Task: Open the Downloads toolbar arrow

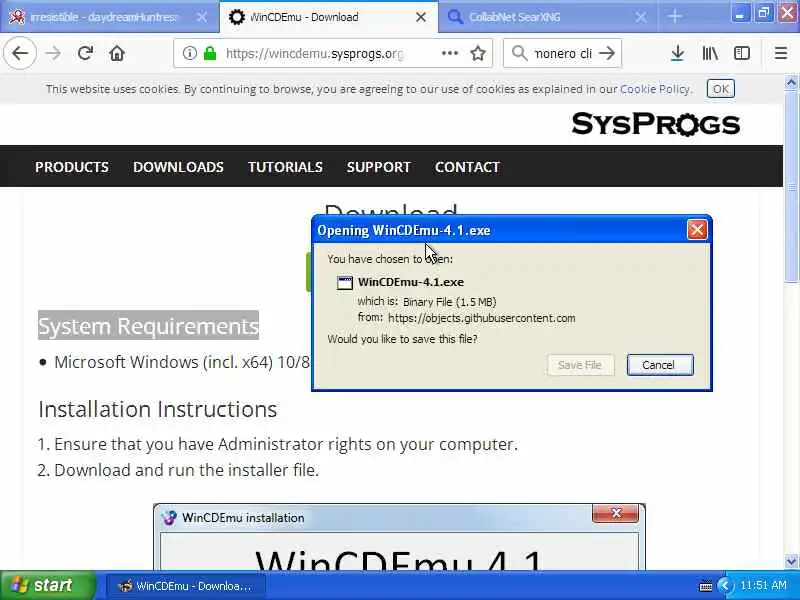Action: point(677,53)
